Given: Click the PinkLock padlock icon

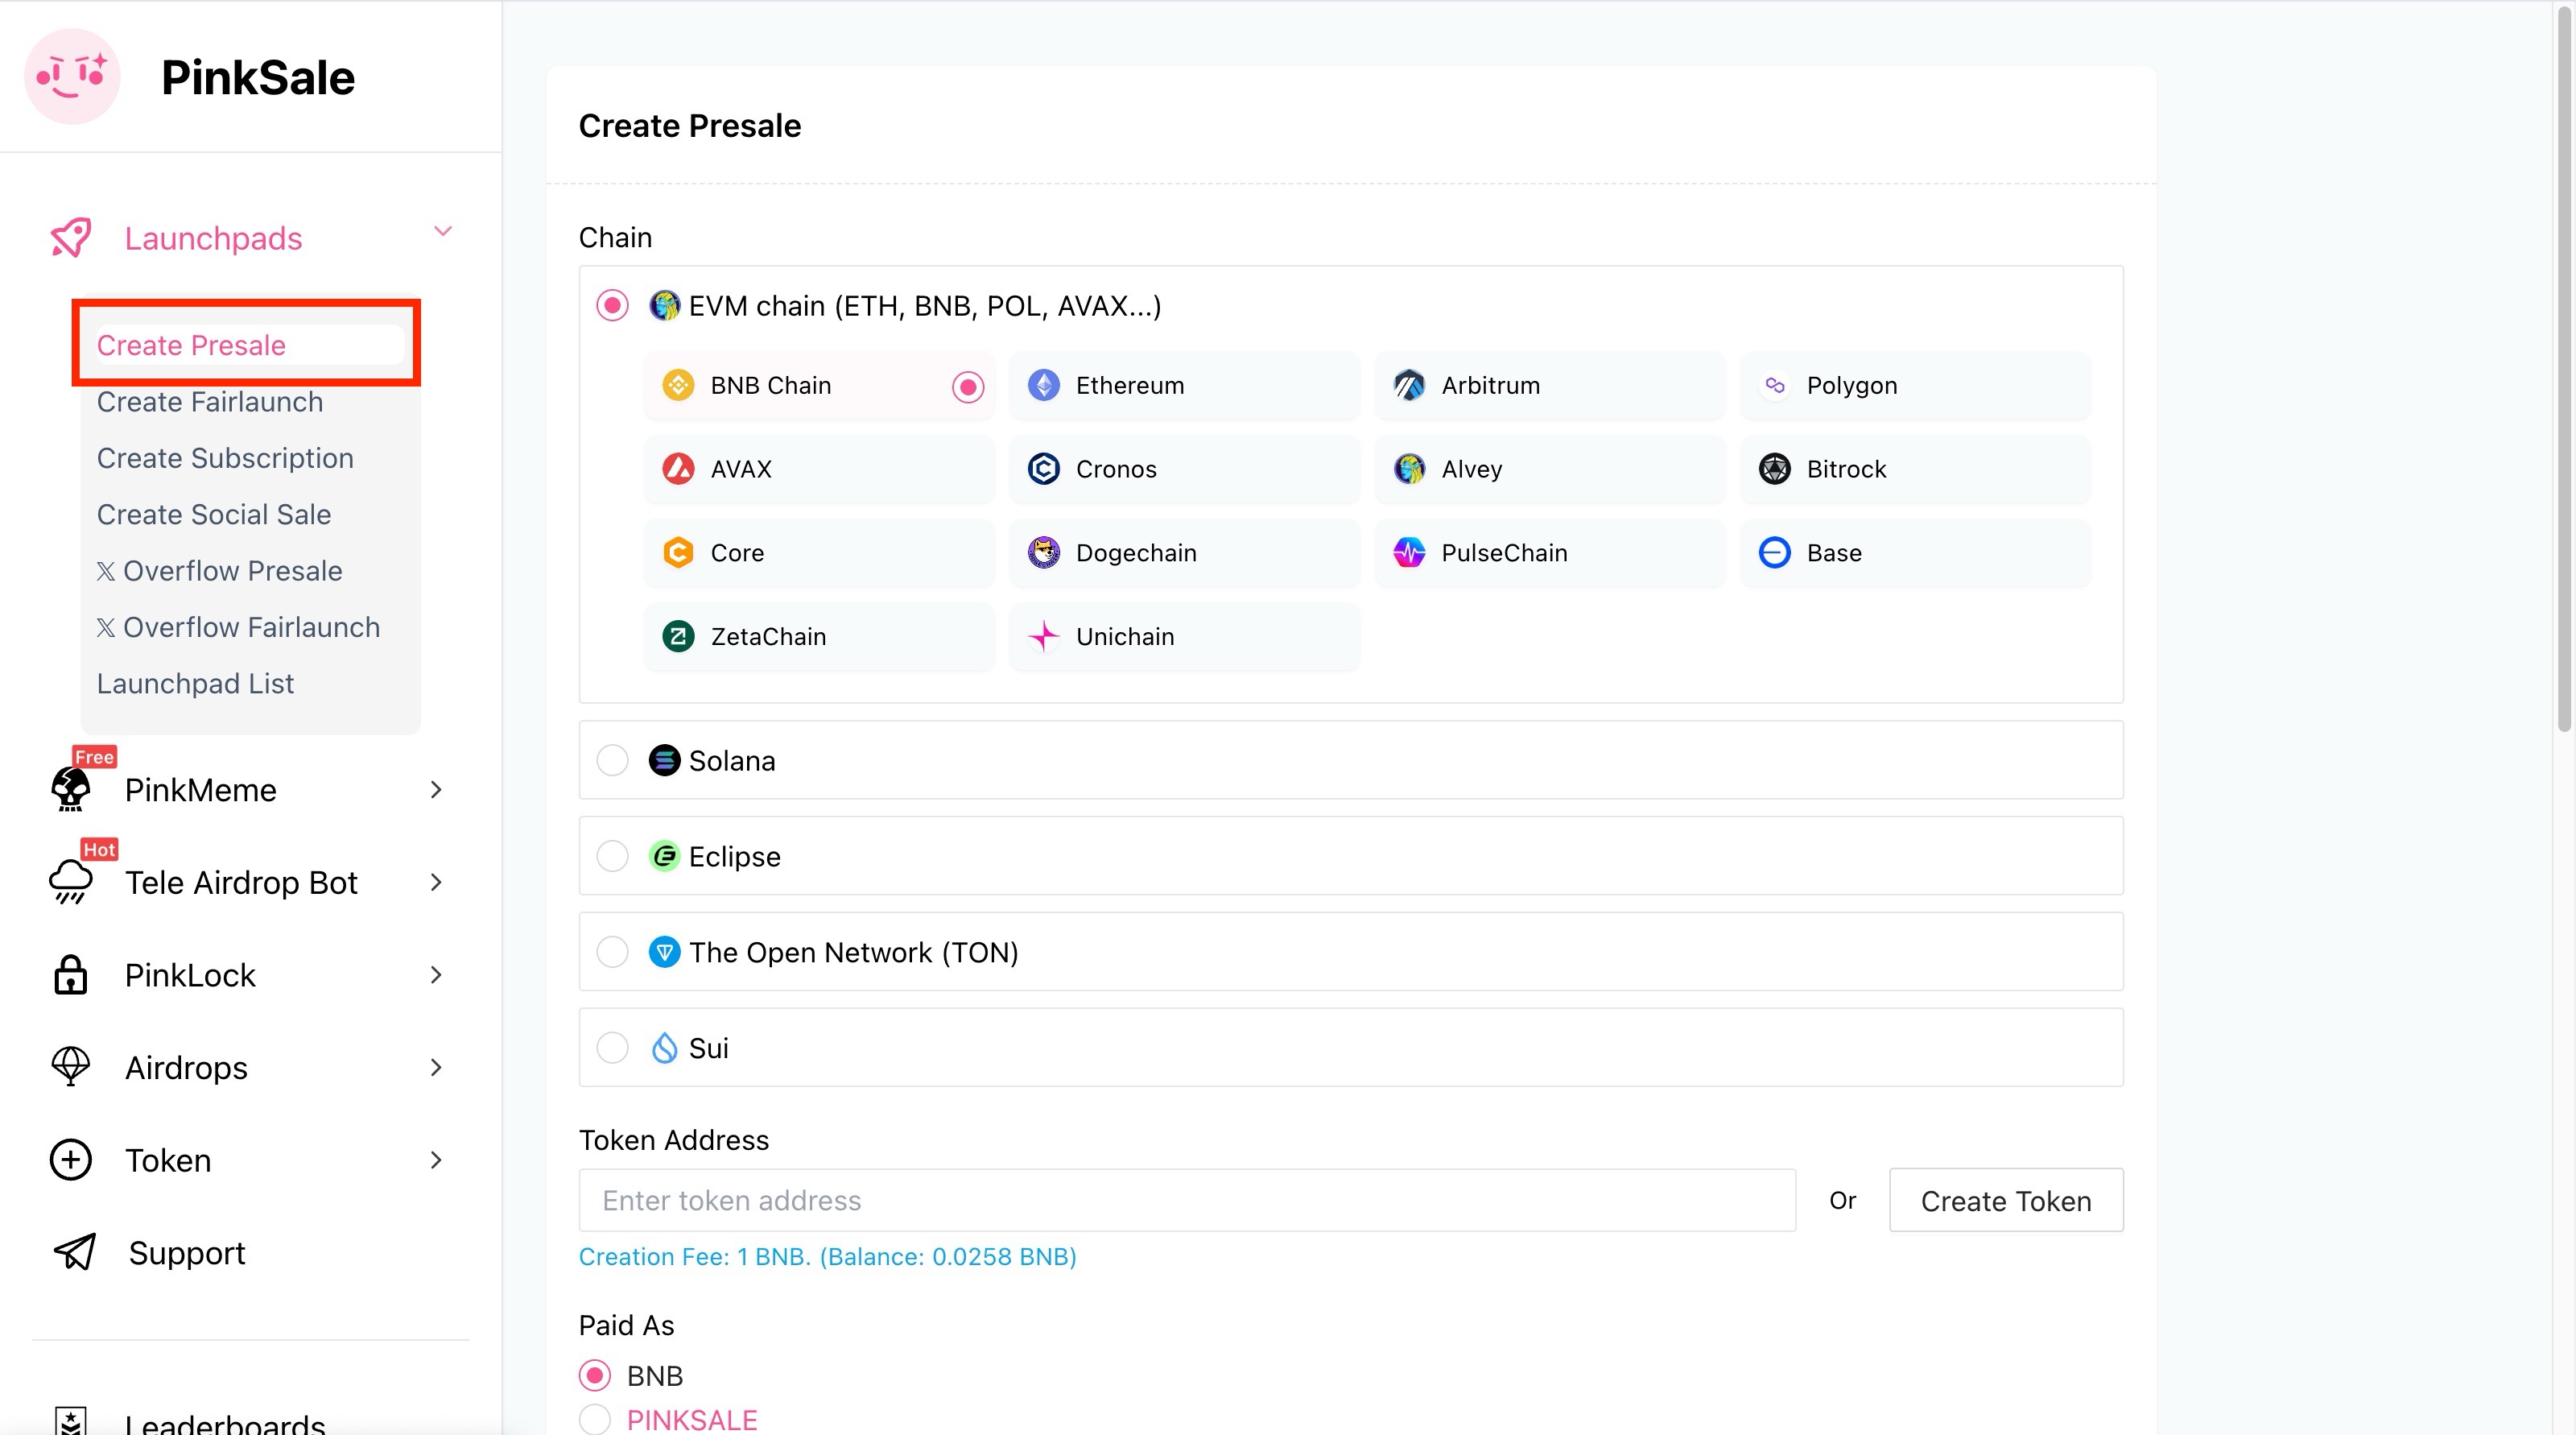Looking at the screenshot, I should click(71, 975).
